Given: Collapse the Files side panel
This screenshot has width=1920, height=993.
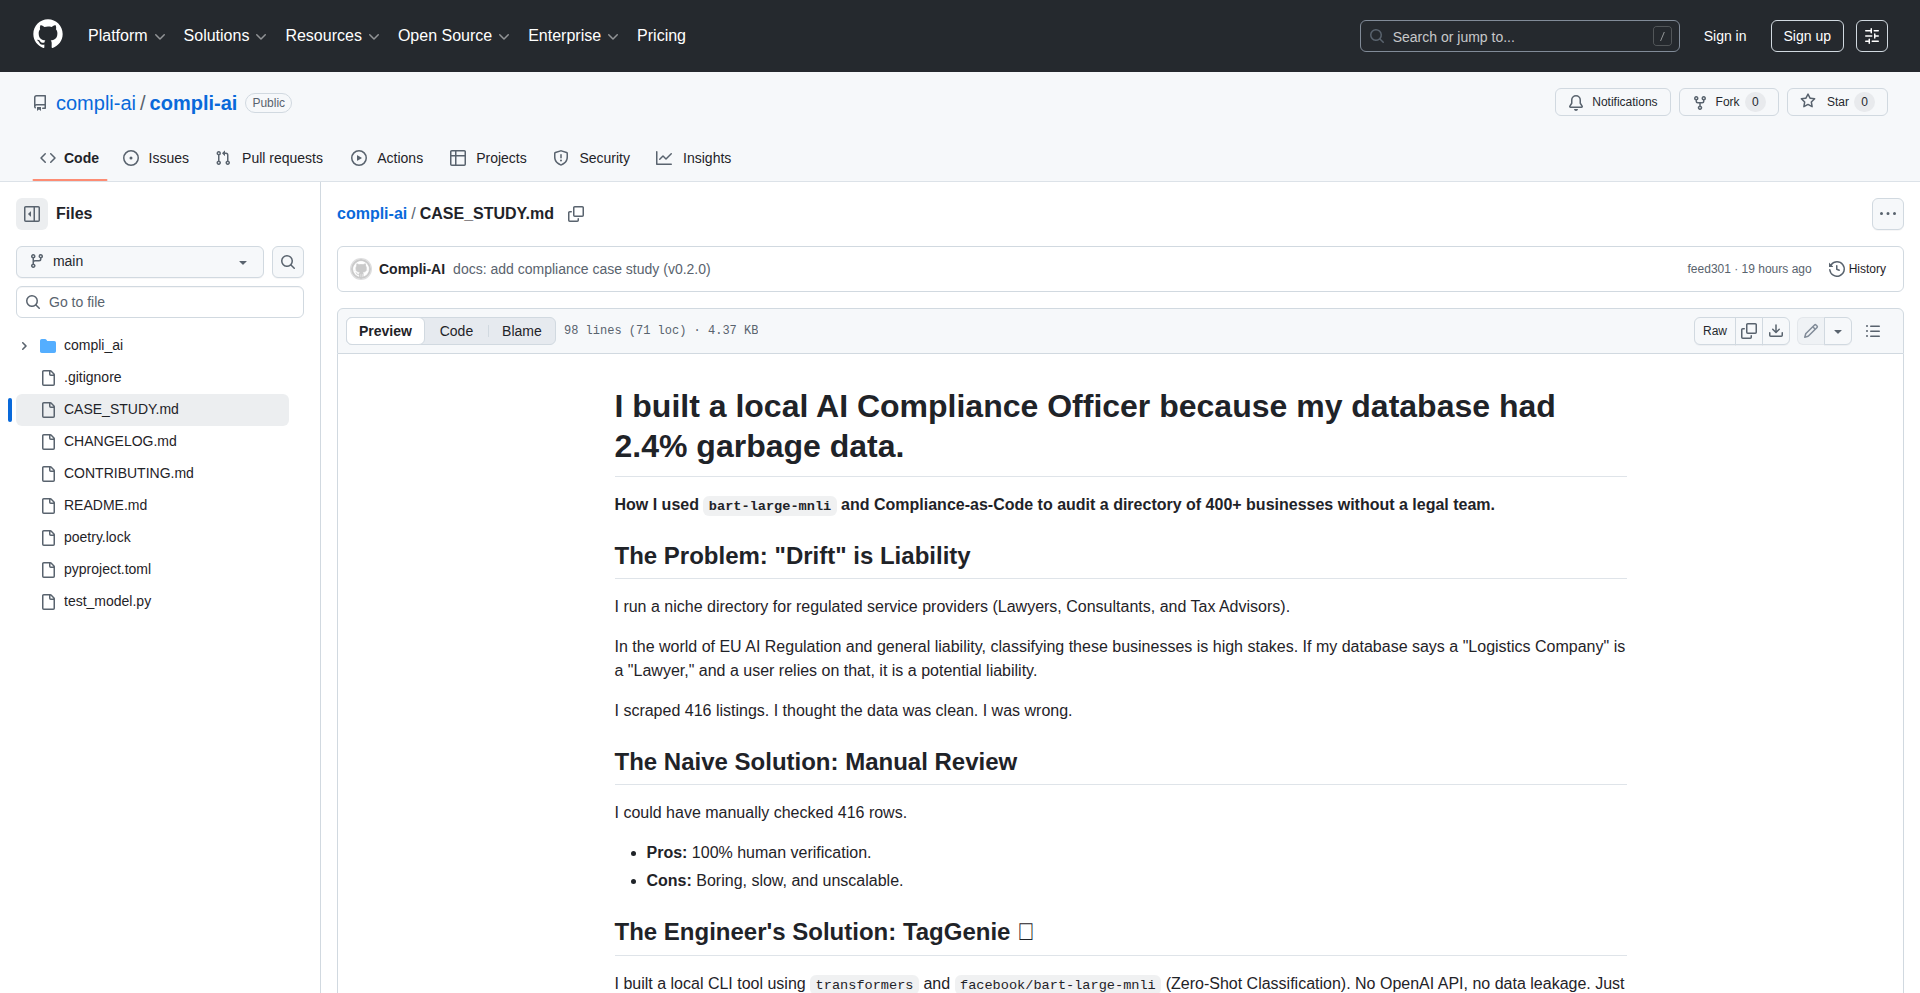Looking at the screenshot, I should [32, 214].
